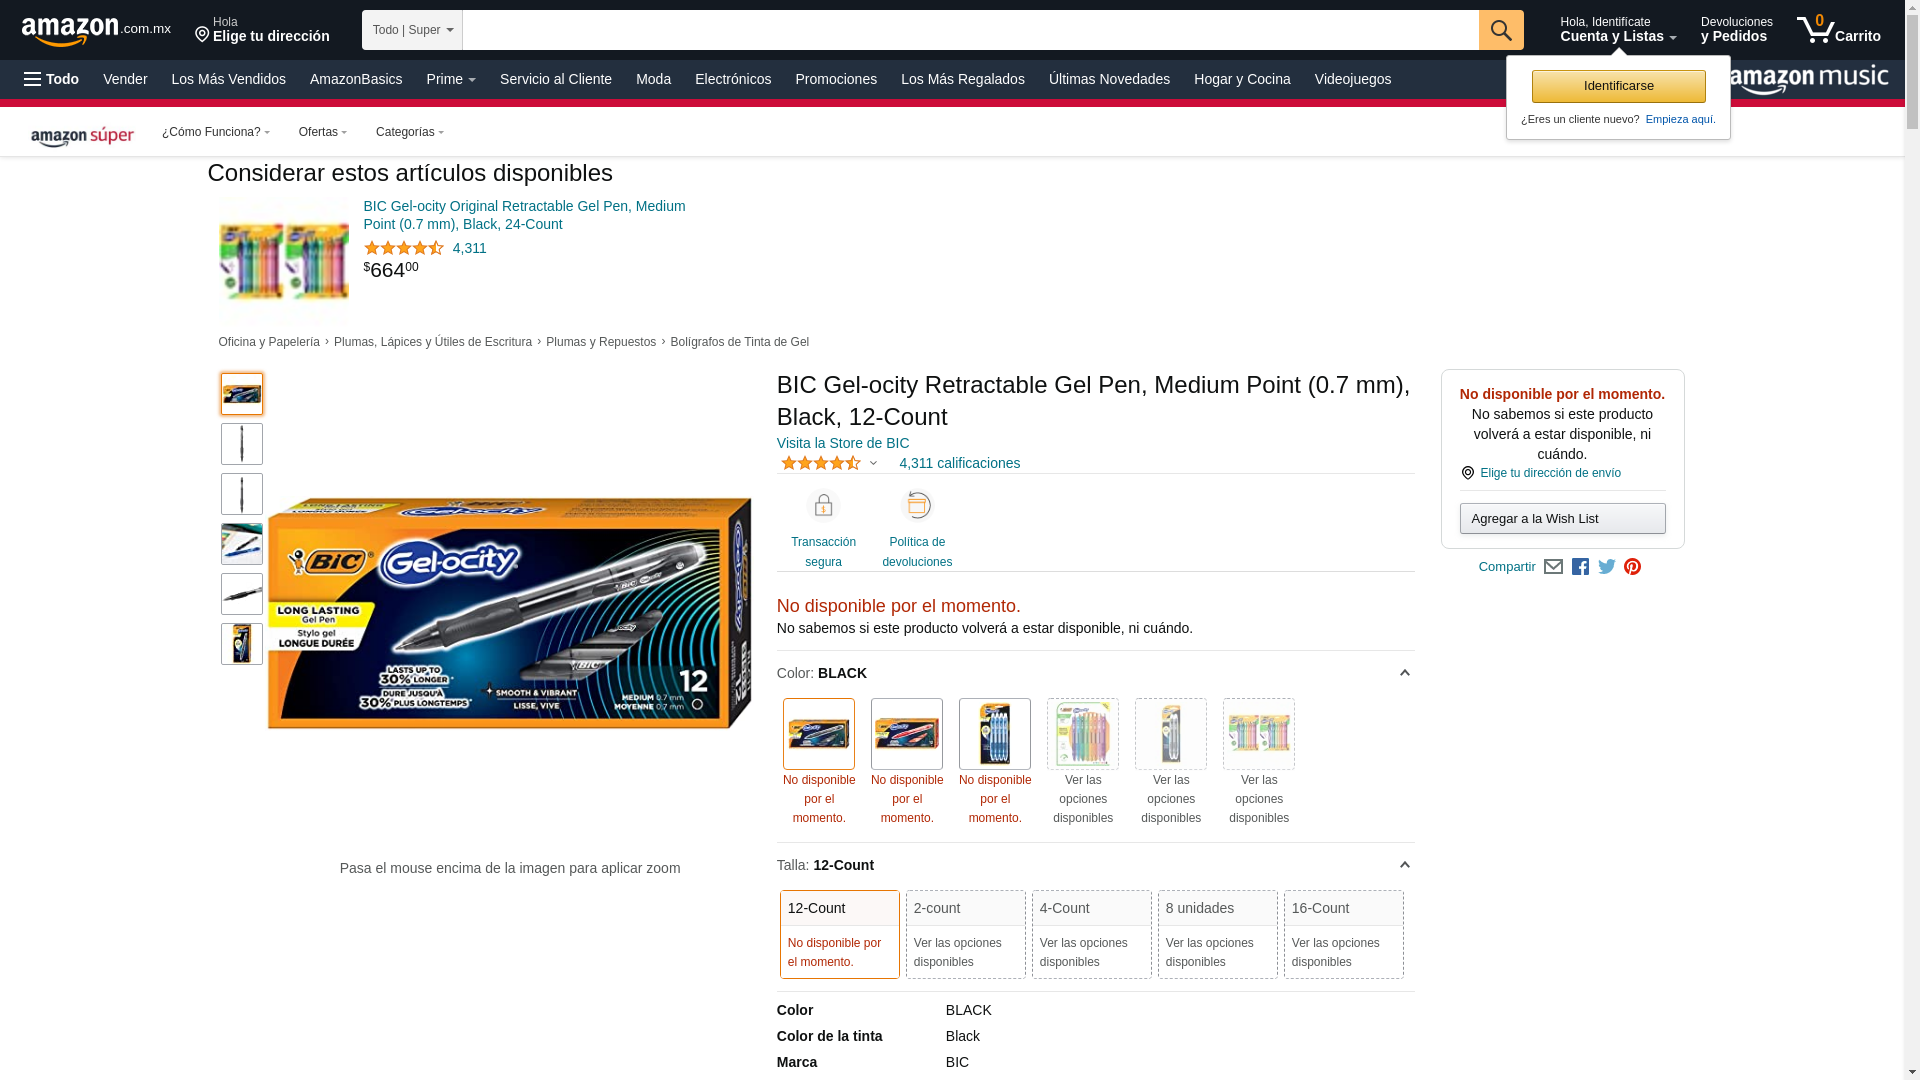Share product on Facebook icon
The image size is (1920, 1080).
[x=1580, y=567]
